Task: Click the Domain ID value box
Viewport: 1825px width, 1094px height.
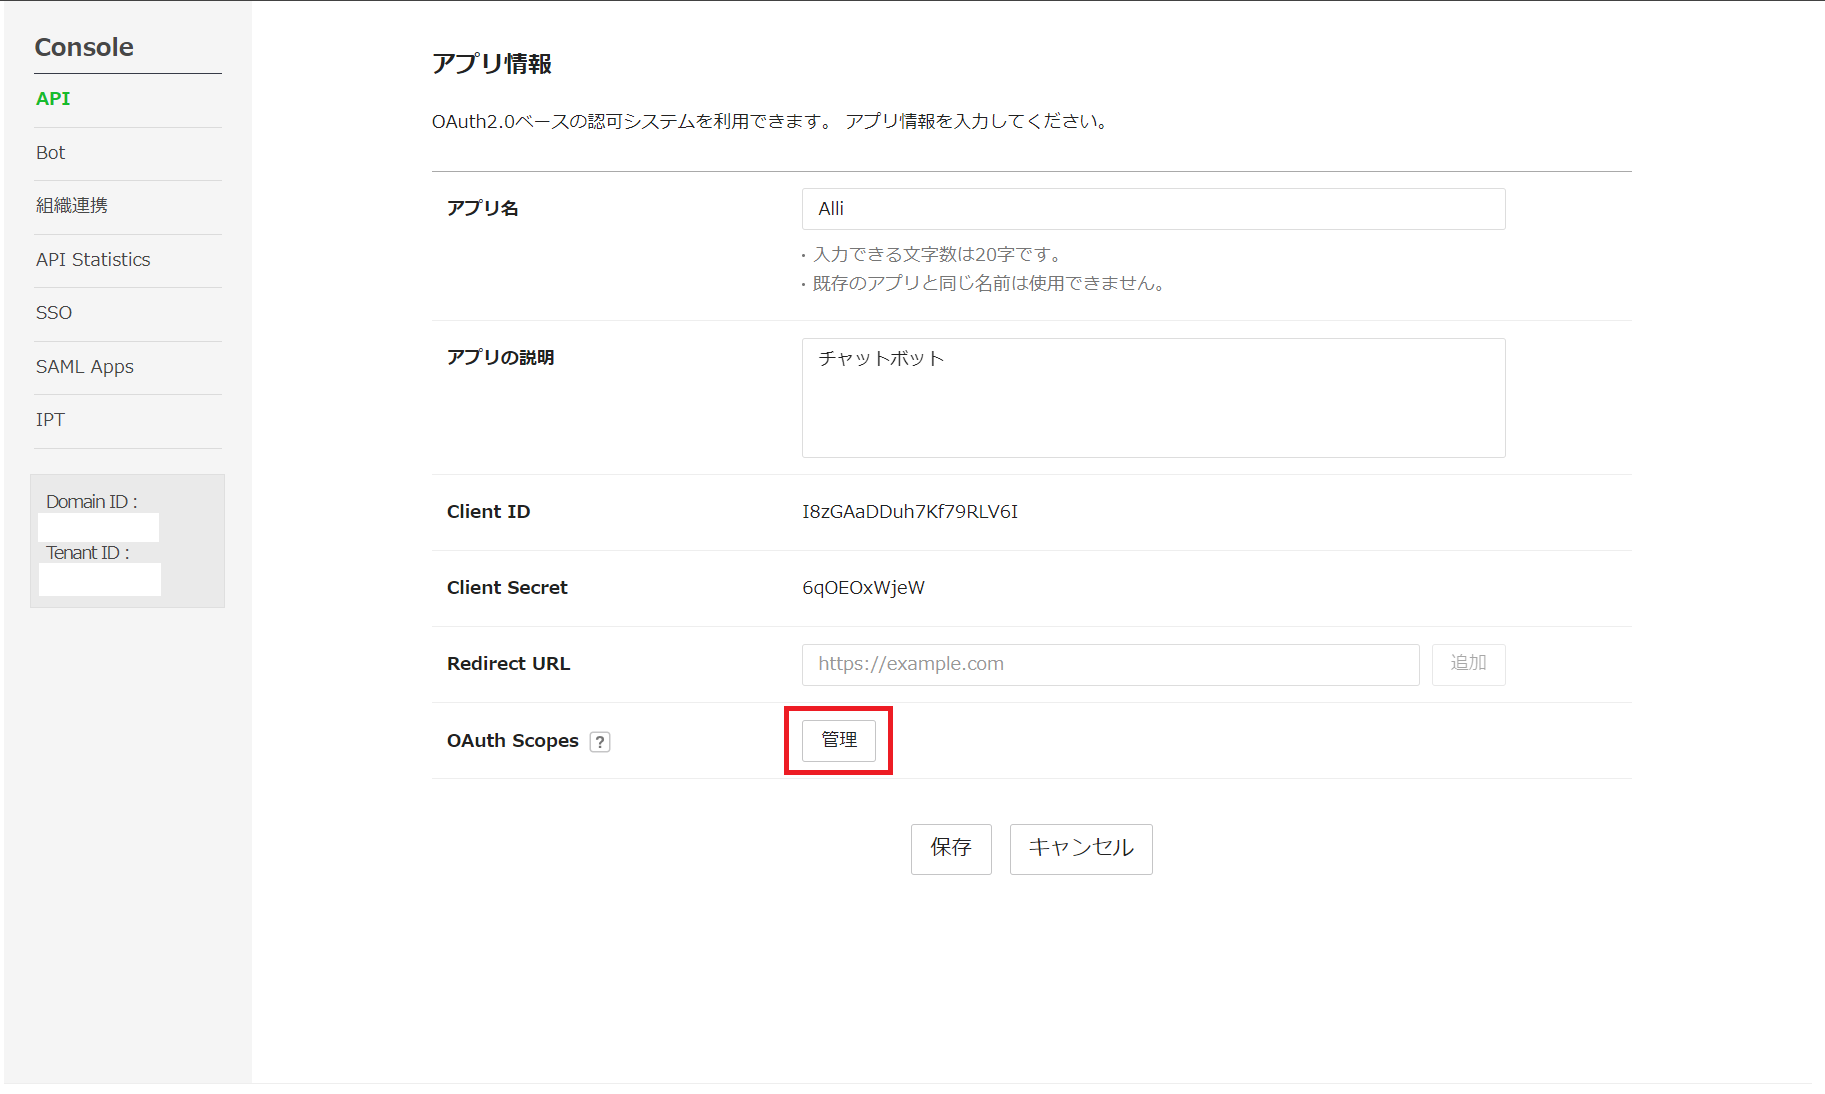Action: pos(98,527)
